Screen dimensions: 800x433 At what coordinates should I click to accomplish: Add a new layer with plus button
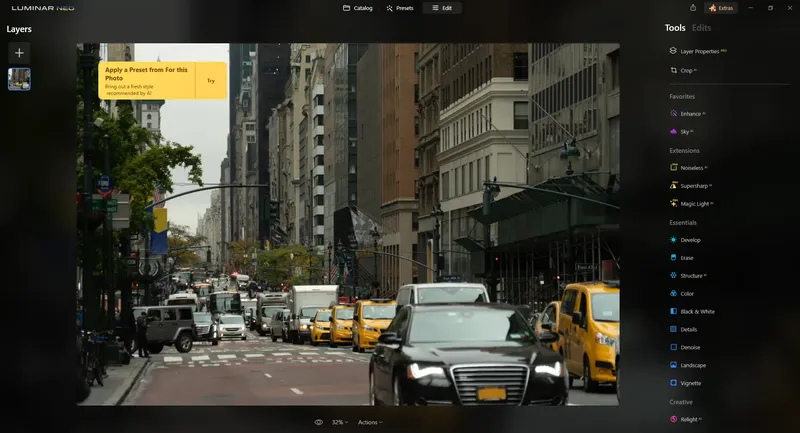(x=19, y=53)
